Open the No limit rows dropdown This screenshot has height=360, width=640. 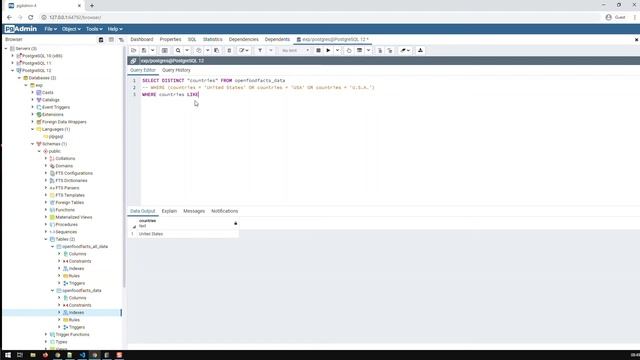point(295,51)
